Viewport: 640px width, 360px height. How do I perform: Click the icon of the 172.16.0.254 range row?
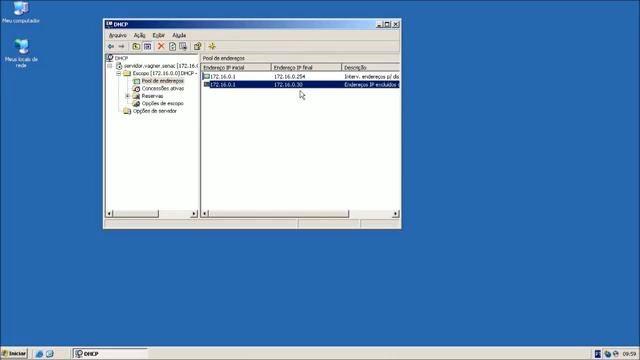(206, 76)
